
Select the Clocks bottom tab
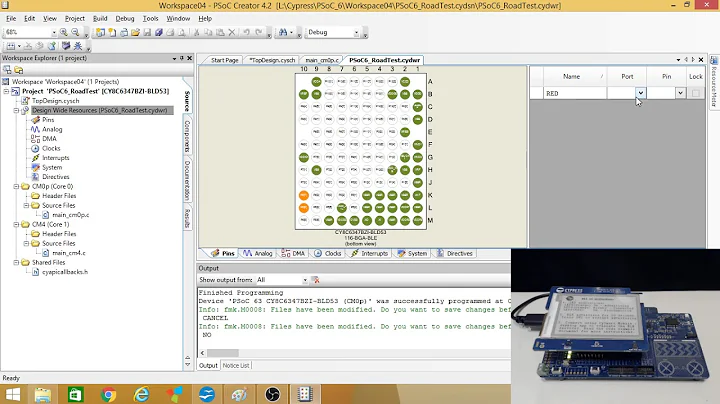pyautogui.click(x=328, y=253)
